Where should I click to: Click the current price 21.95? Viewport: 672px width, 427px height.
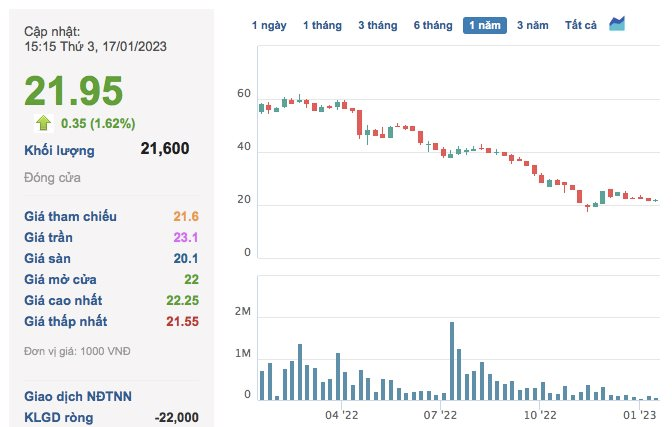click(x=74, y=92)
